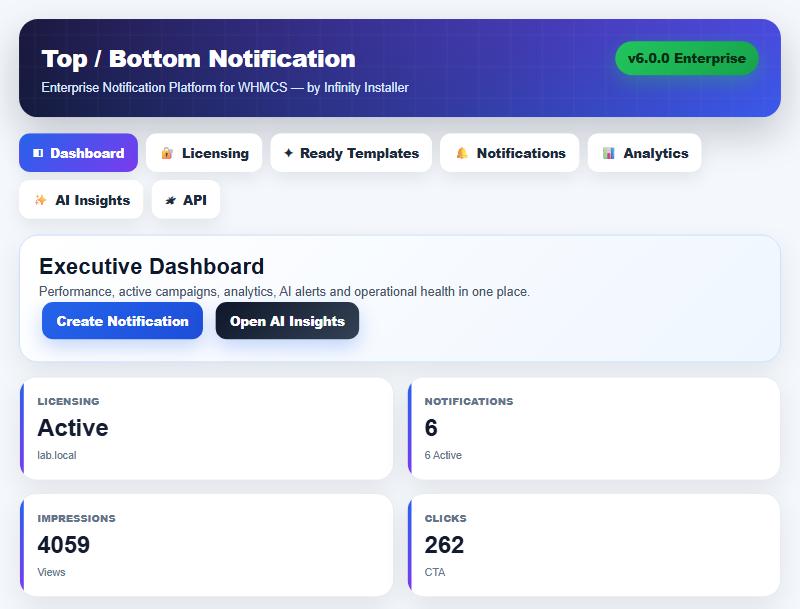Open the Notifications tab
Screen dimensions: 800x609
click(x=510, y=153)
